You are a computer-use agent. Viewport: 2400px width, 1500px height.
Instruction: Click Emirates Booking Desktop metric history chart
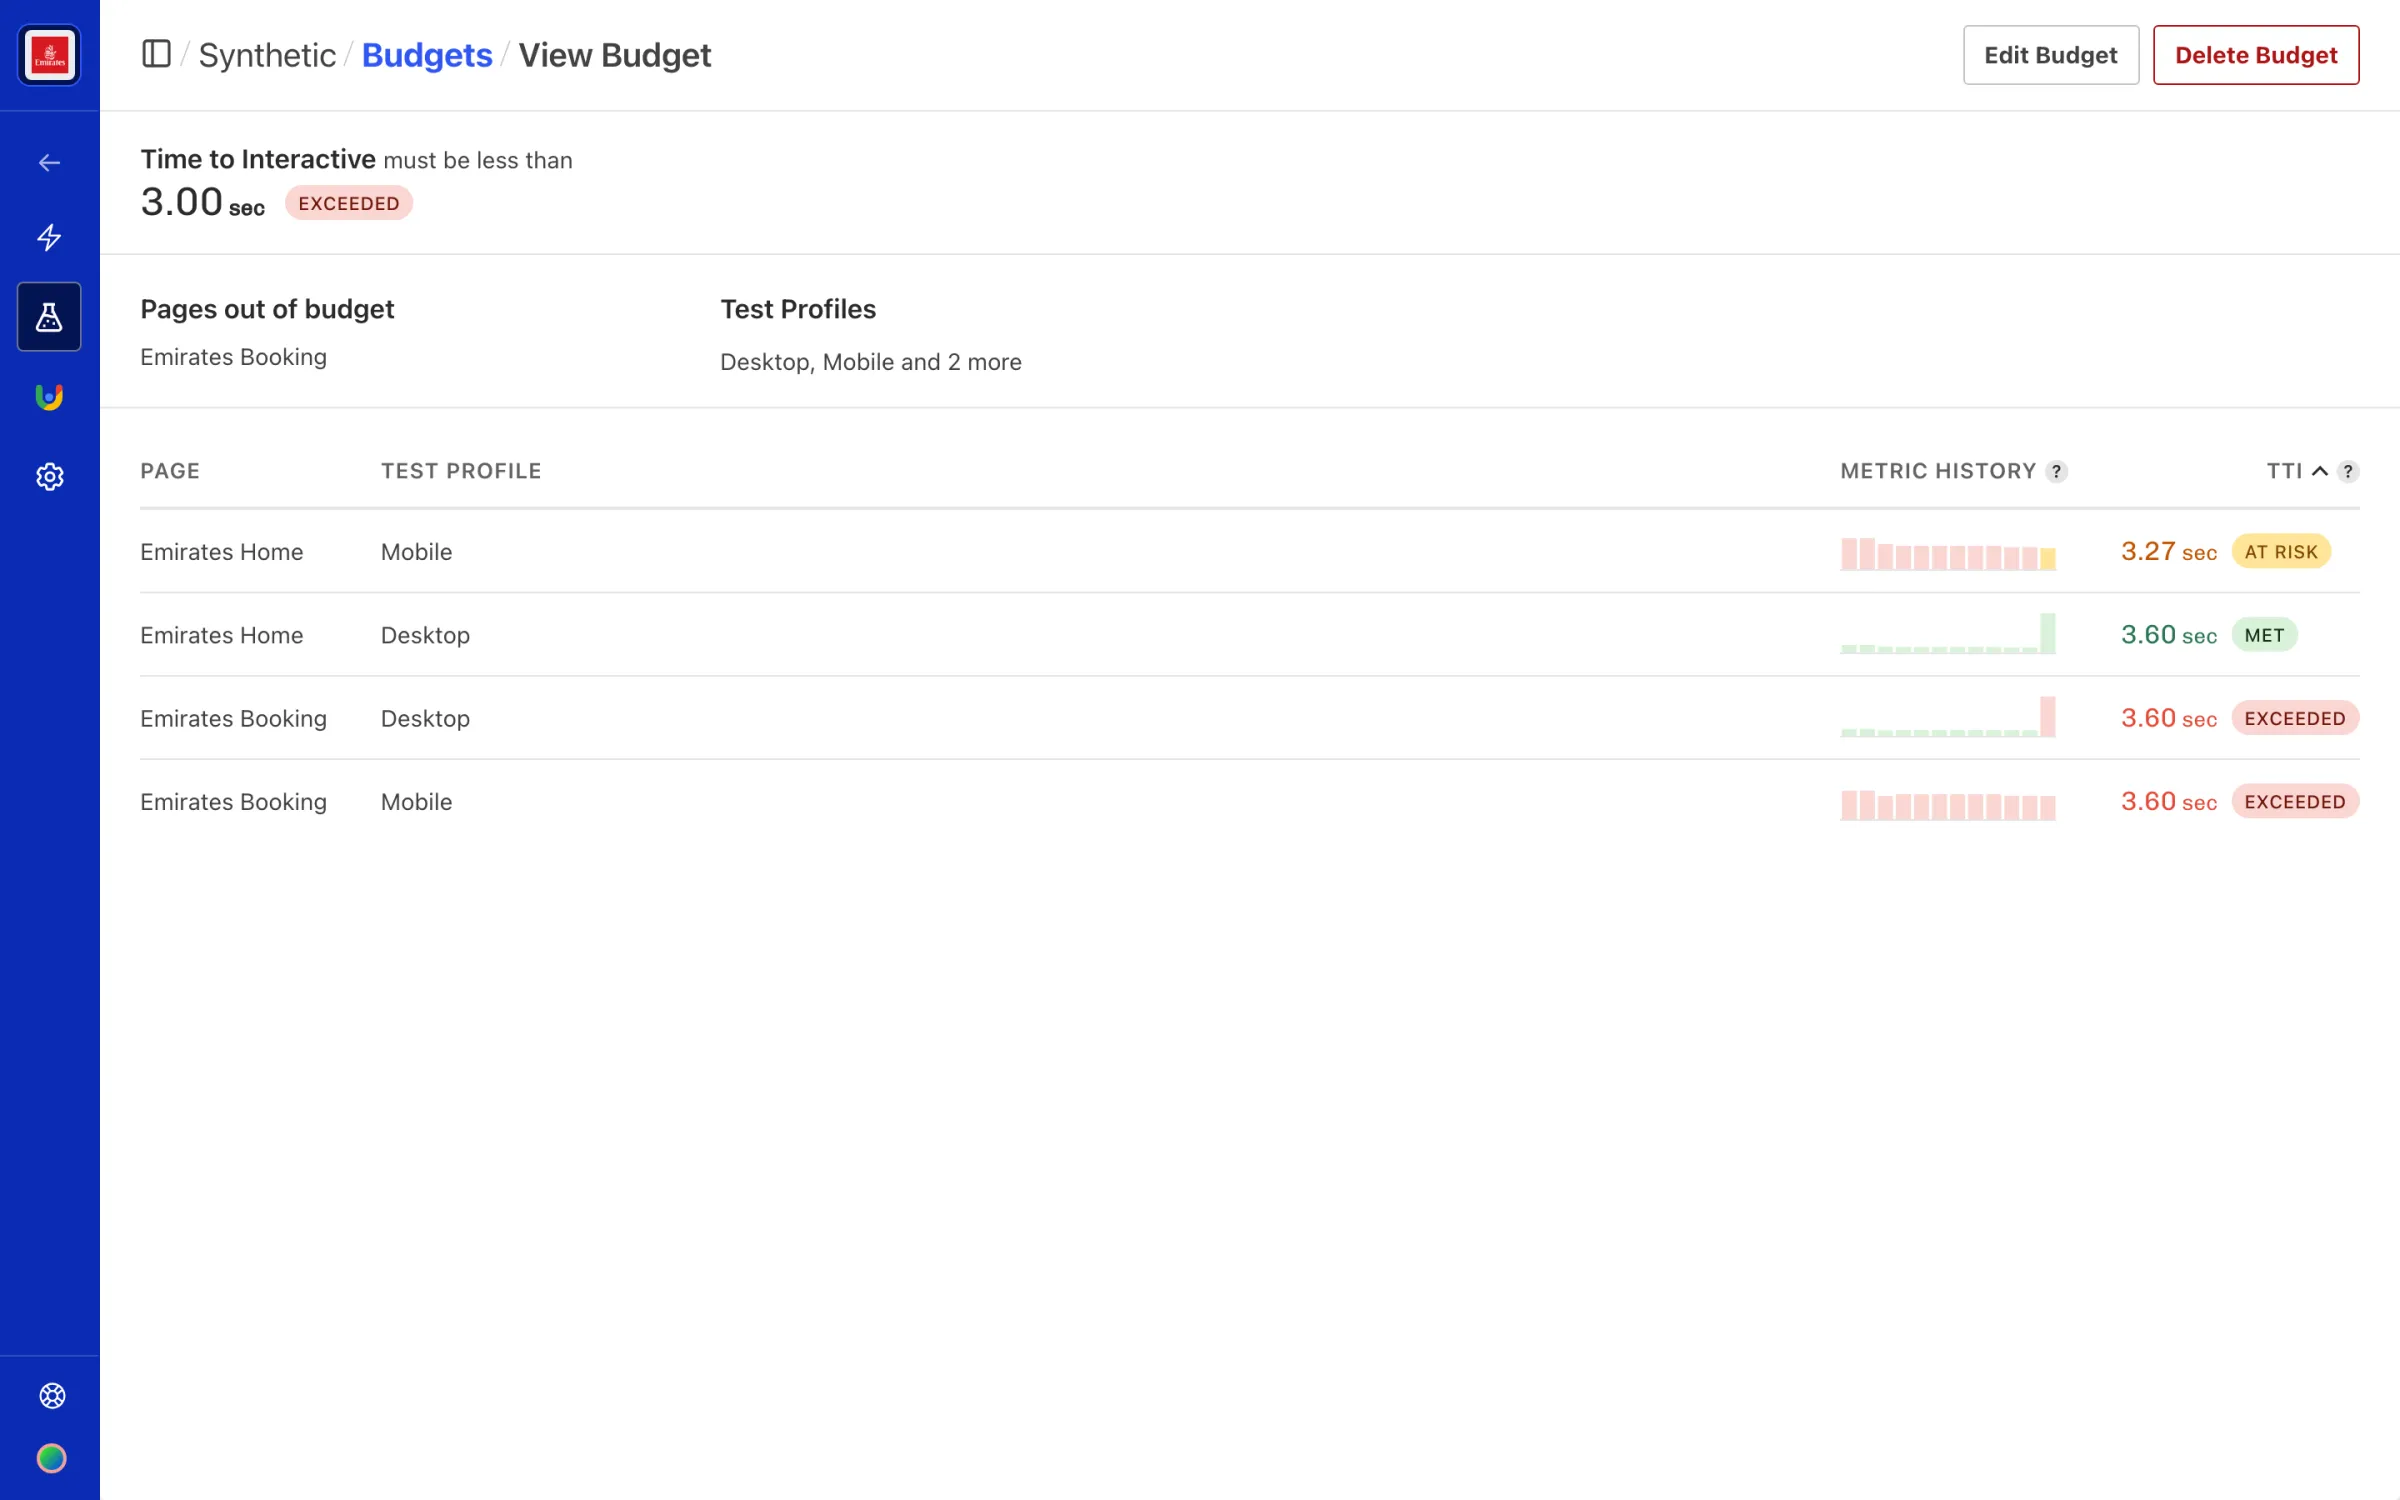1948,717
